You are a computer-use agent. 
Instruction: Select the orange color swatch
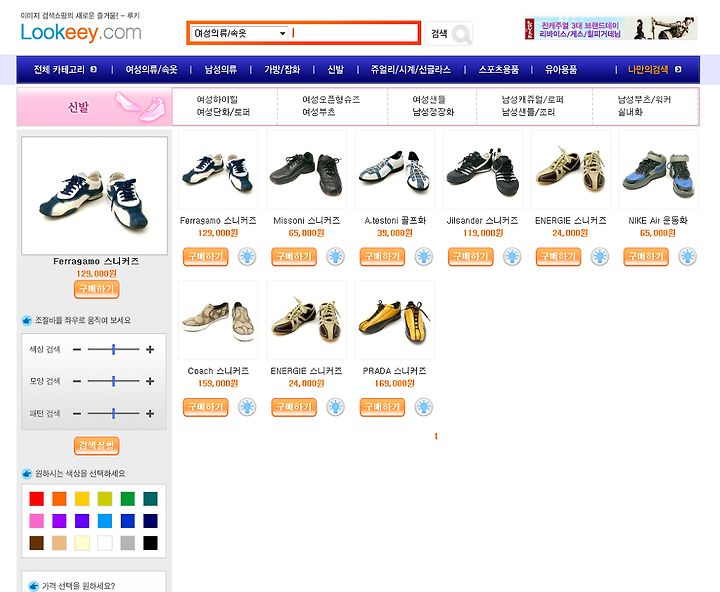pos(59,499)
